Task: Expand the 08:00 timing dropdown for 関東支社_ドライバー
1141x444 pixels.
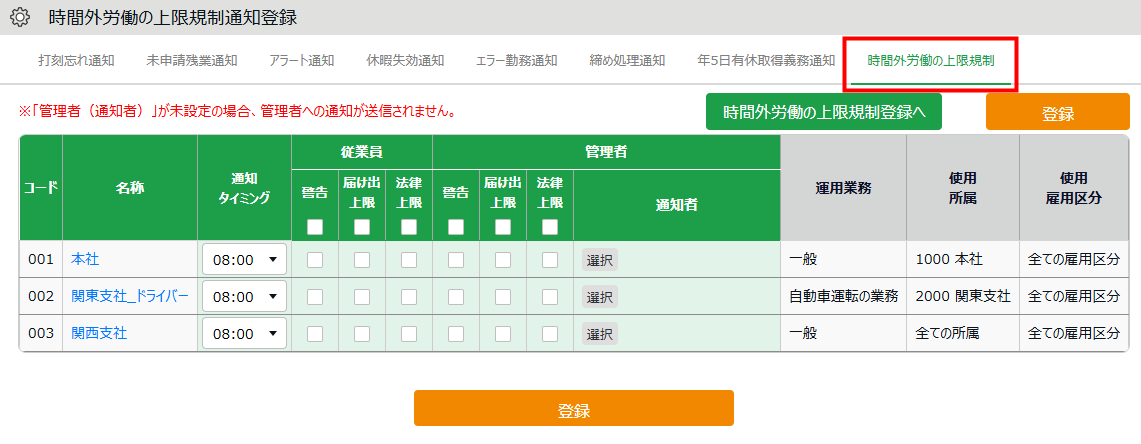Action: pyautogui.click(x=244, y=296)
